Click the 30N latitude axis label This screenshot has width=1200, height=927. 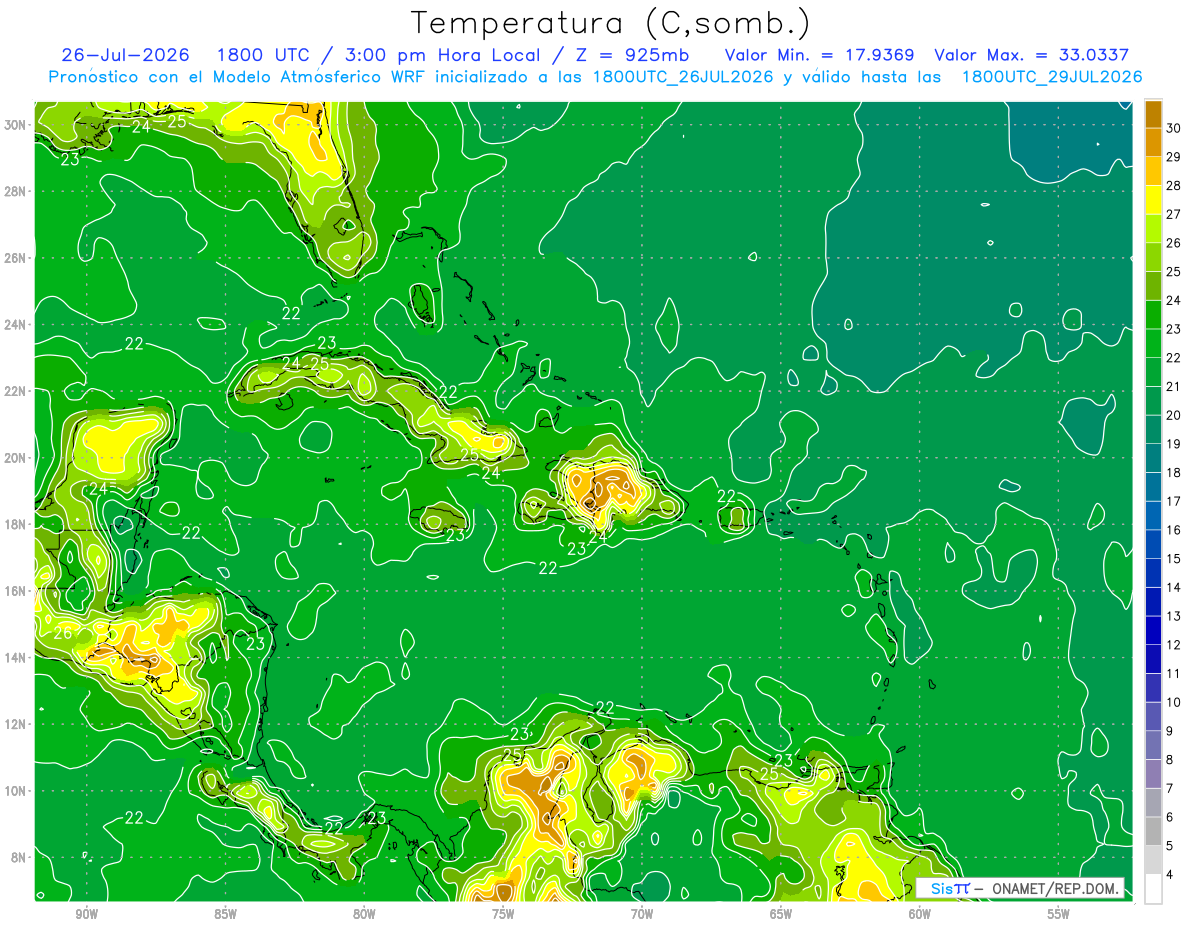pos(15,125)
